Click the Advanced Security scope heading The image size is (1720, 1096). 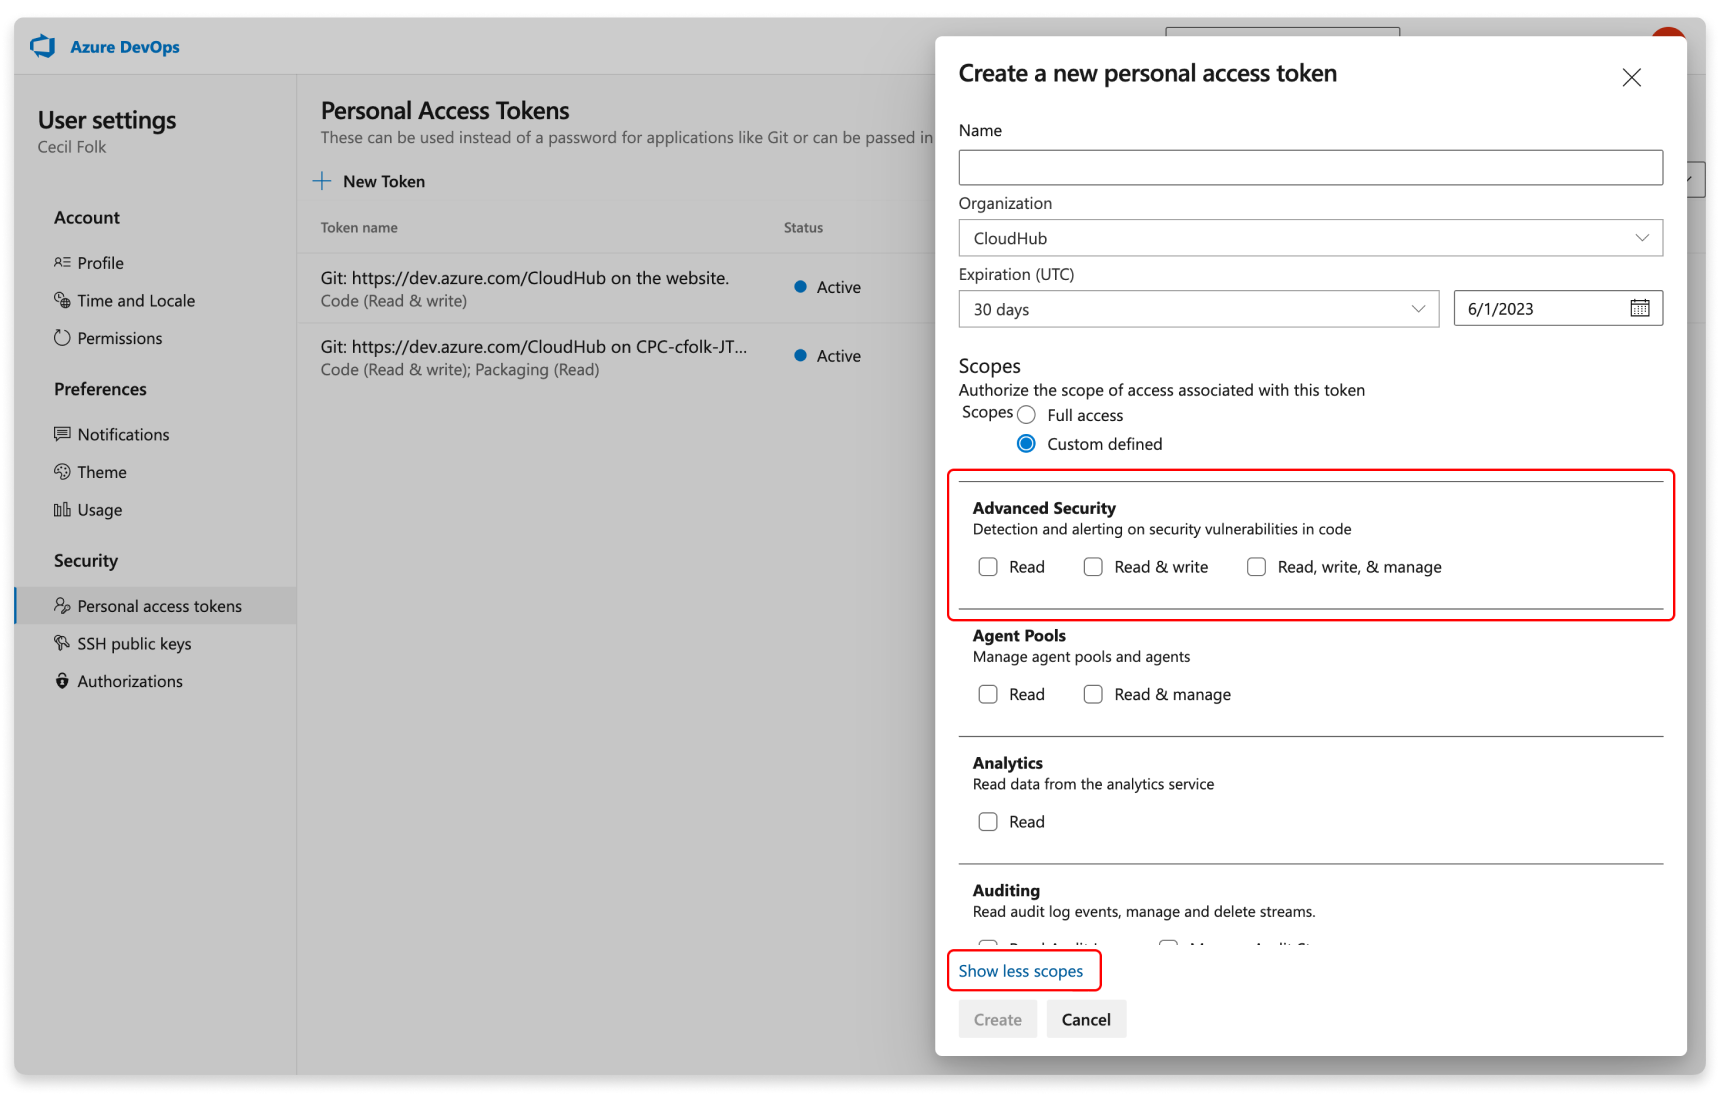[x=1044, y=508]
